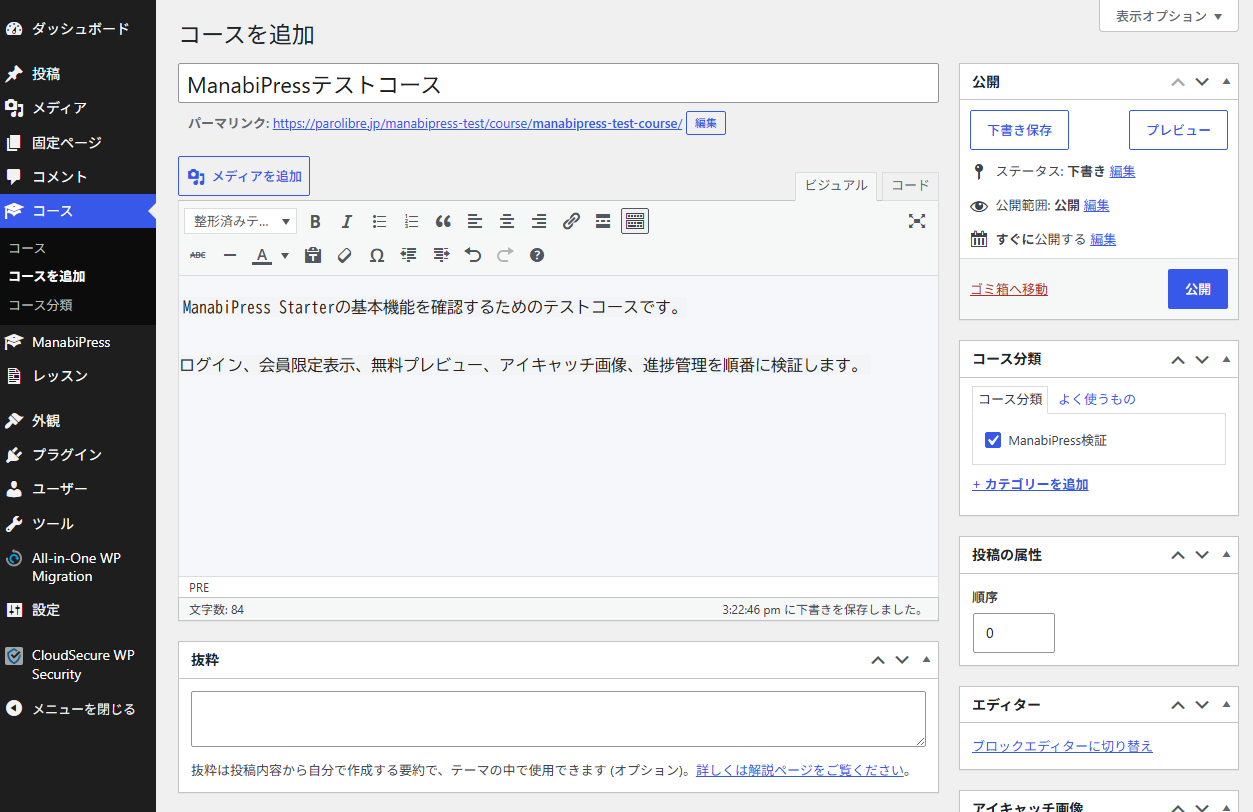Clear formatting with eraser icon
The height and width of the screenshot is (812, 1253).
pyautogui.click(x=345, y=255)
